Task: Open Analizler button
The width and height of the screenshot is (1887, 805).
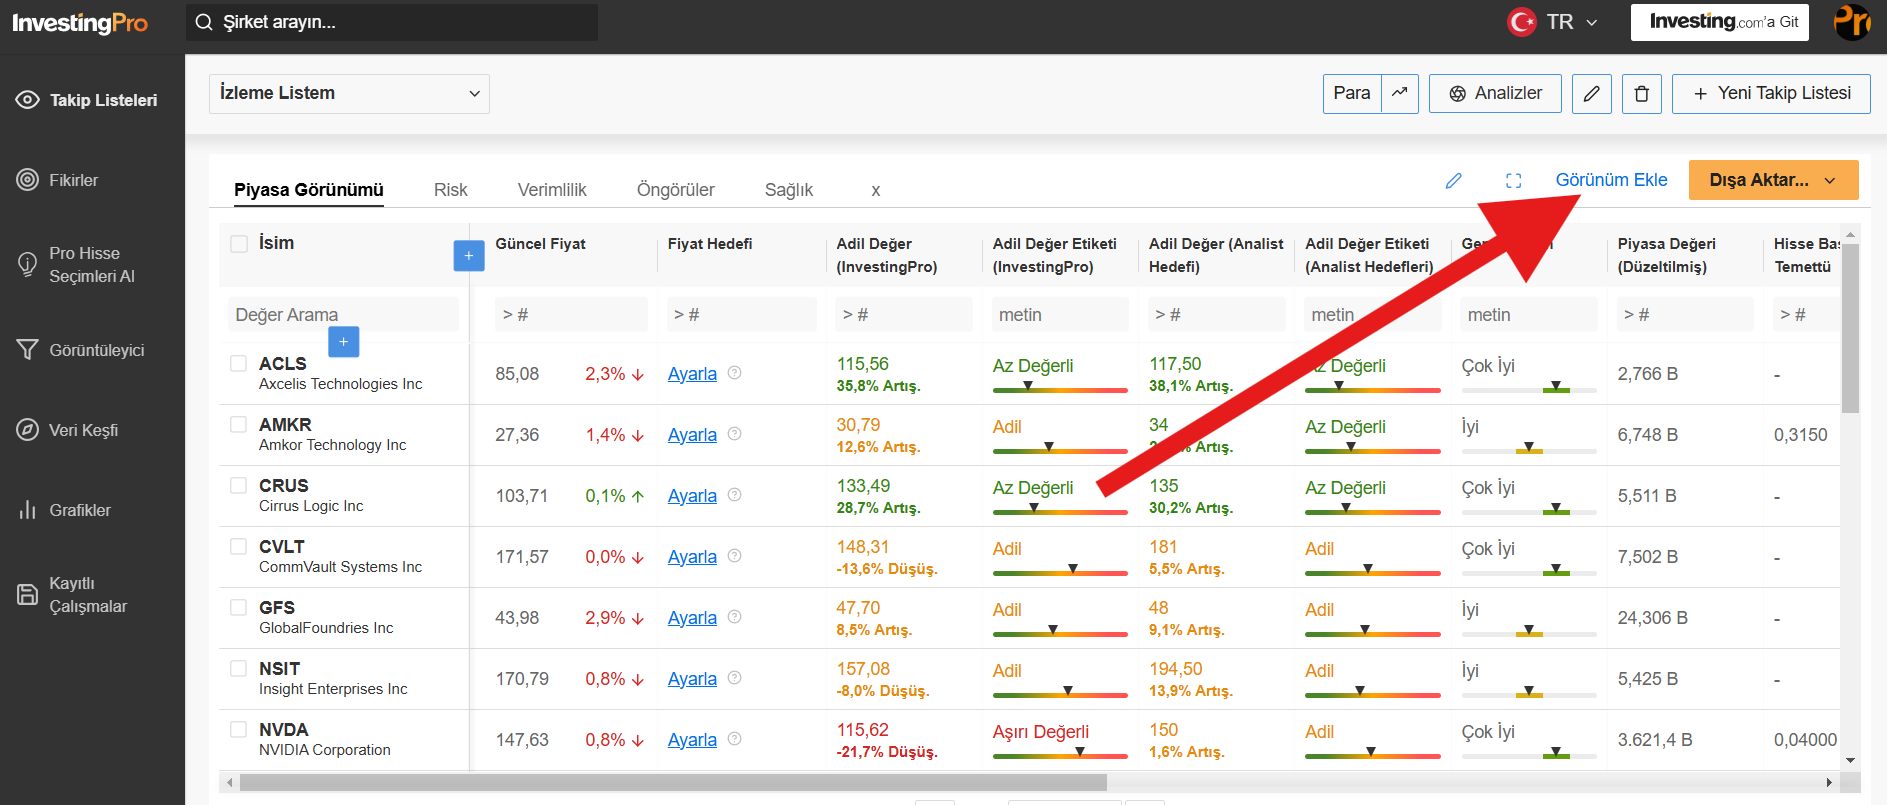Action: [1495, 94]
